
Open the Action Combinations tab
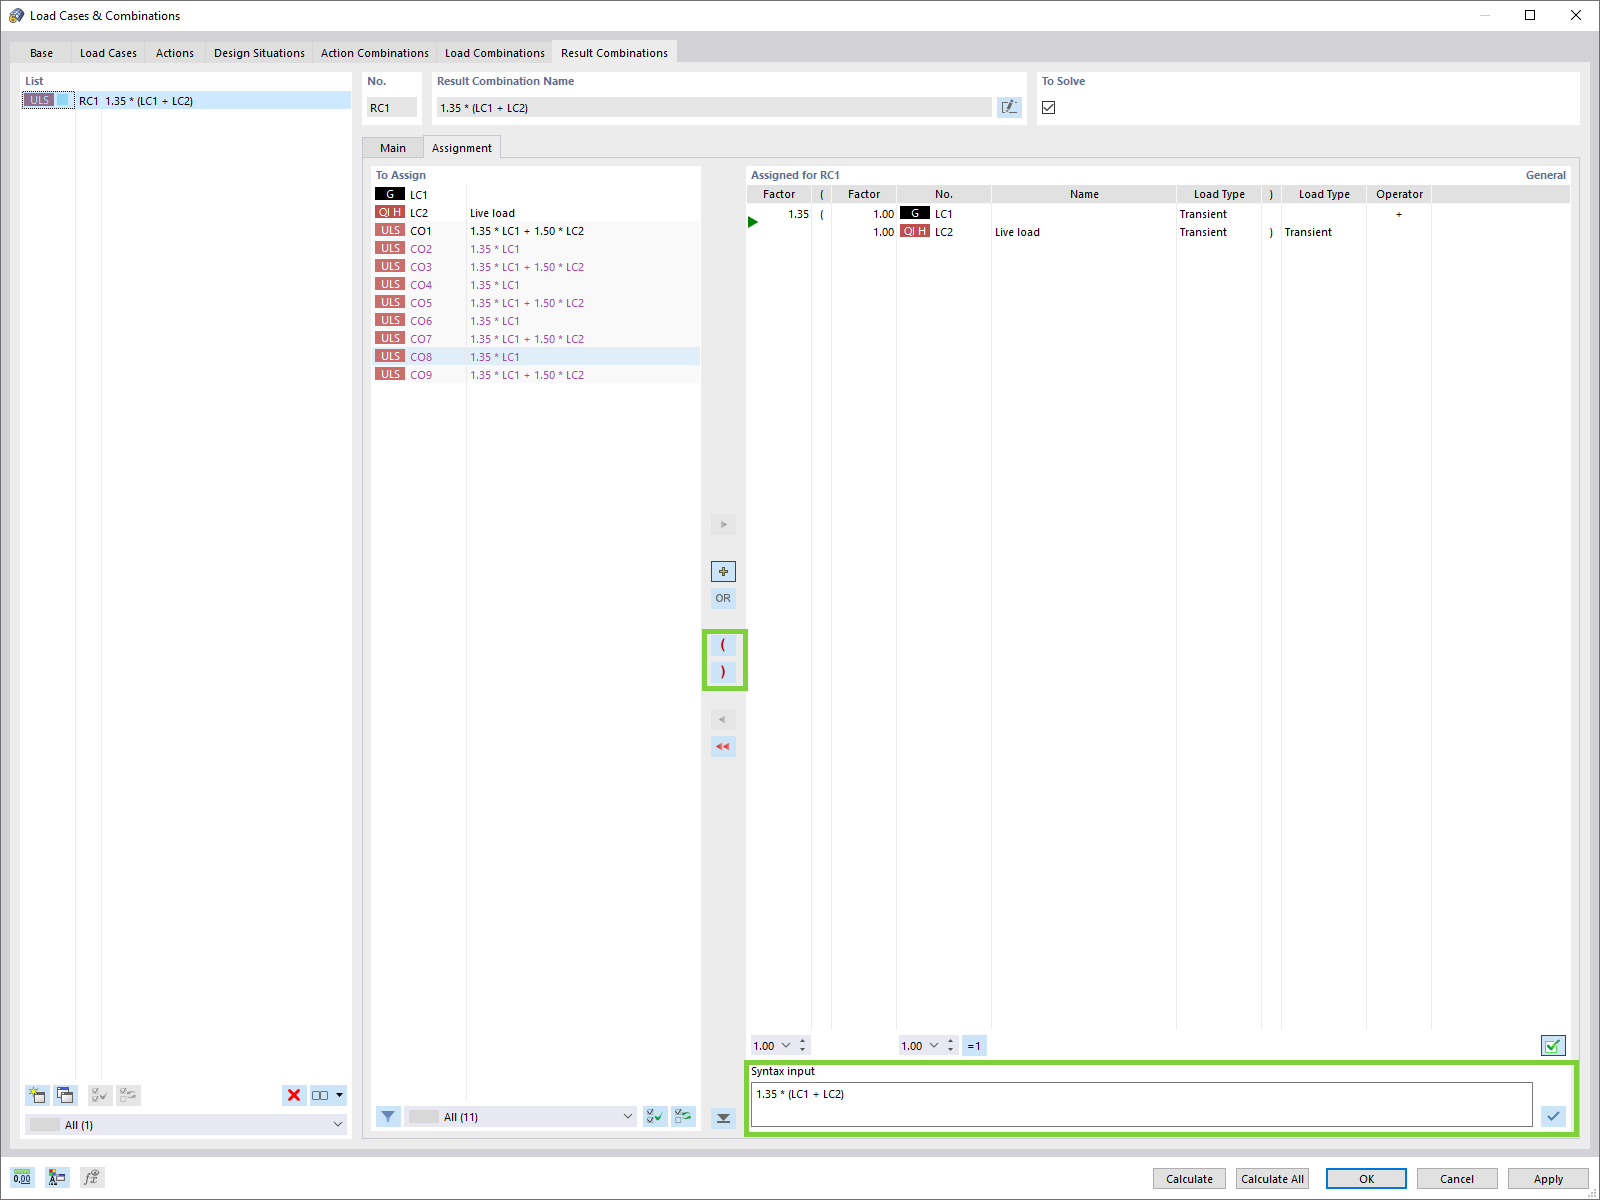click(x=375, y=53)
